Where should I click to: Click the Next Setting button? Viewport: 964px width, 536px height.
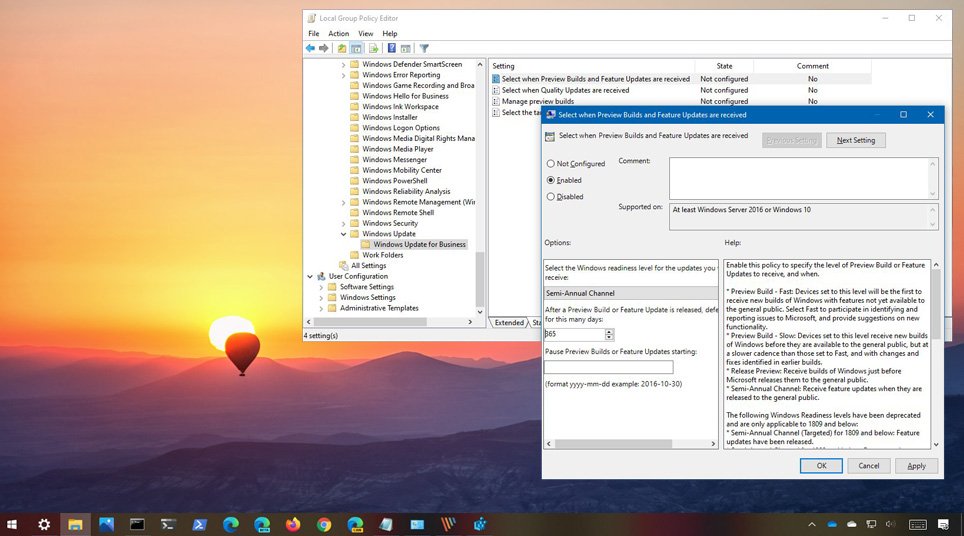tap(855, 140)
